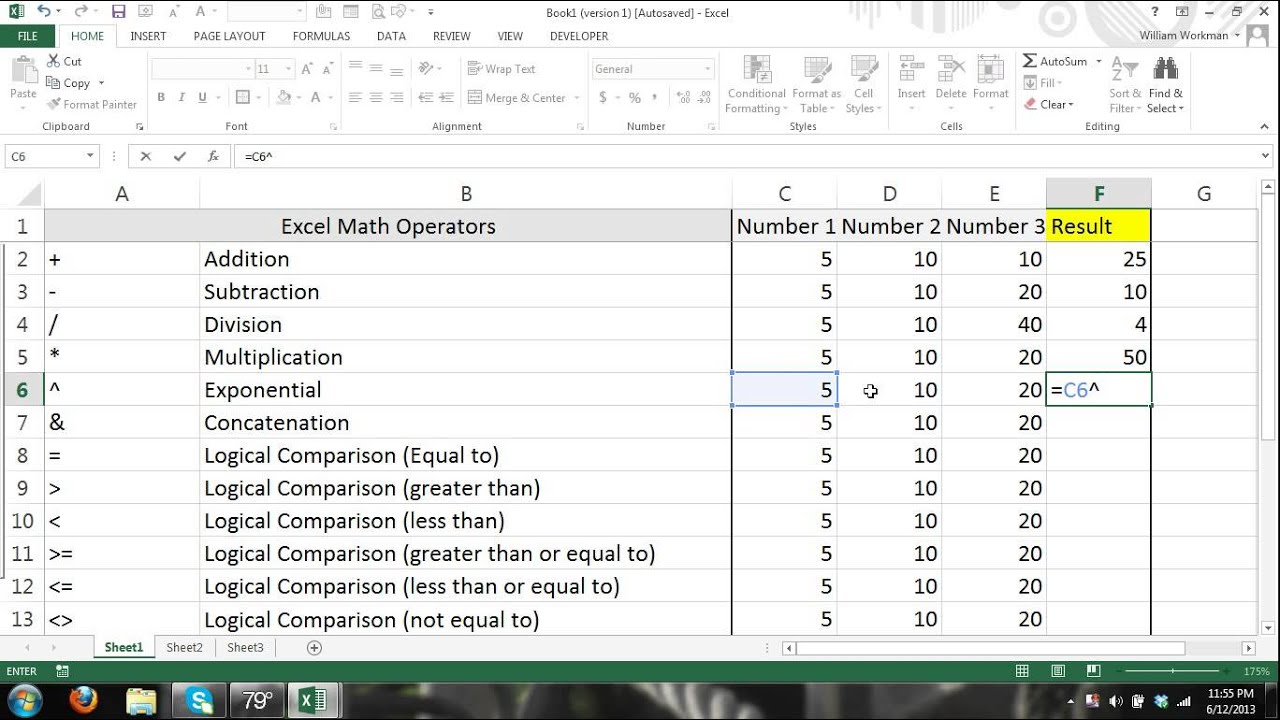Switch to PAGE LAYOUT tab
1280x720 pixels.
click(x=229, y=36)
